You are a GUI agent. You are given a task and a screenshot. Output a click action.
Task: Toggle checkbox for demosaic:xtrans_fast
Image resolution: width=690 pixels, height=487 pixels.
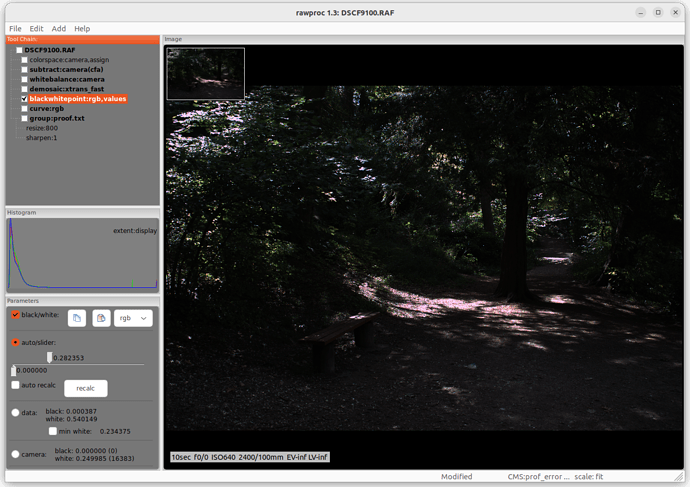(24, 89)
